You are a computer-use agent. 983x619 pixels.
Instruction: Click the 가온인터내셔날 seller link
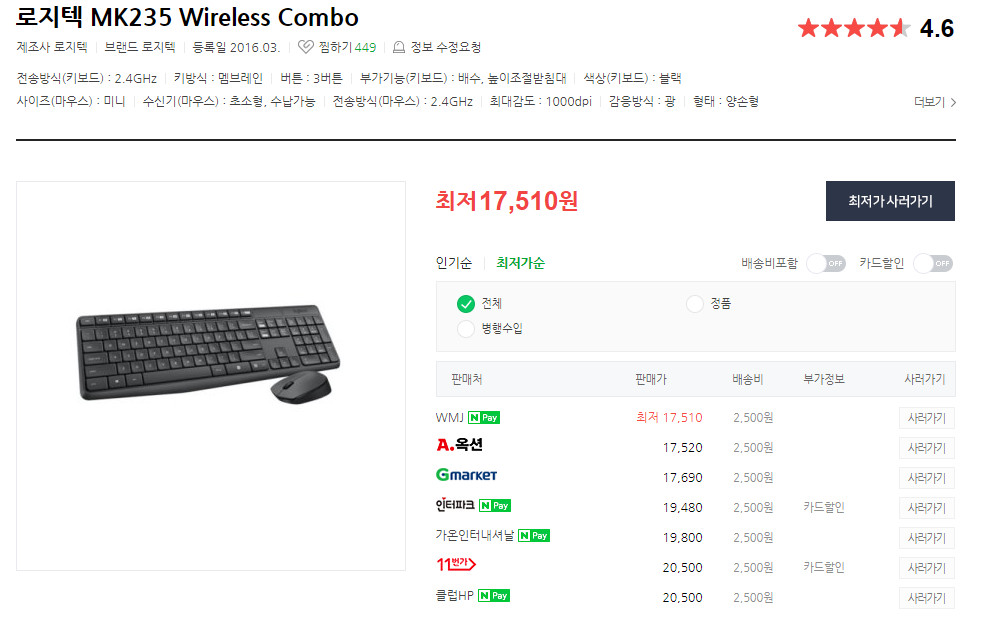click(475, 535)
